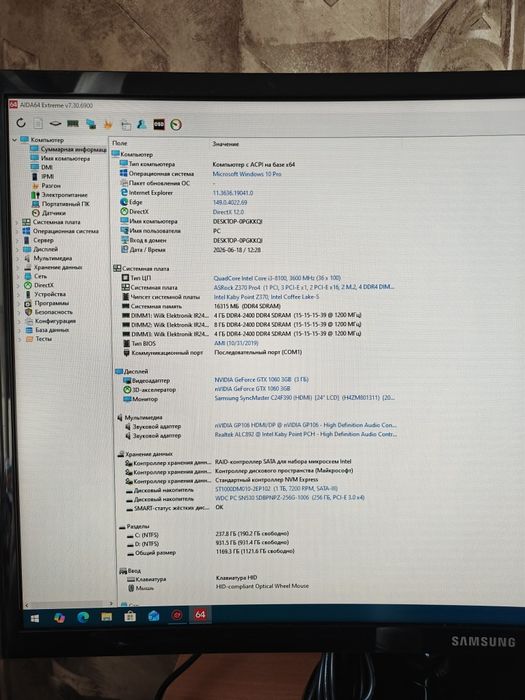Expand the Сеть tree node
The height and width of the screenshot is (700, 525).
18,276
